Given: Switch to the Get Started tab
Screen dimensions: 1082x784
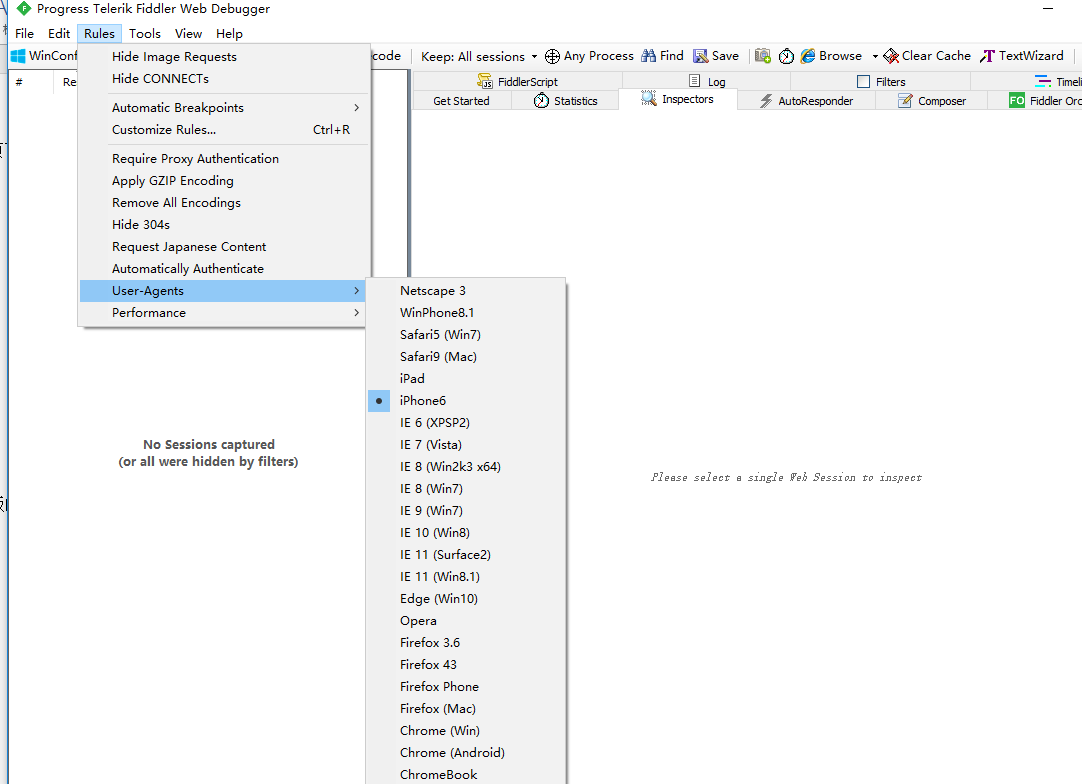Looking at the screenshot, I should click(462, 101).
